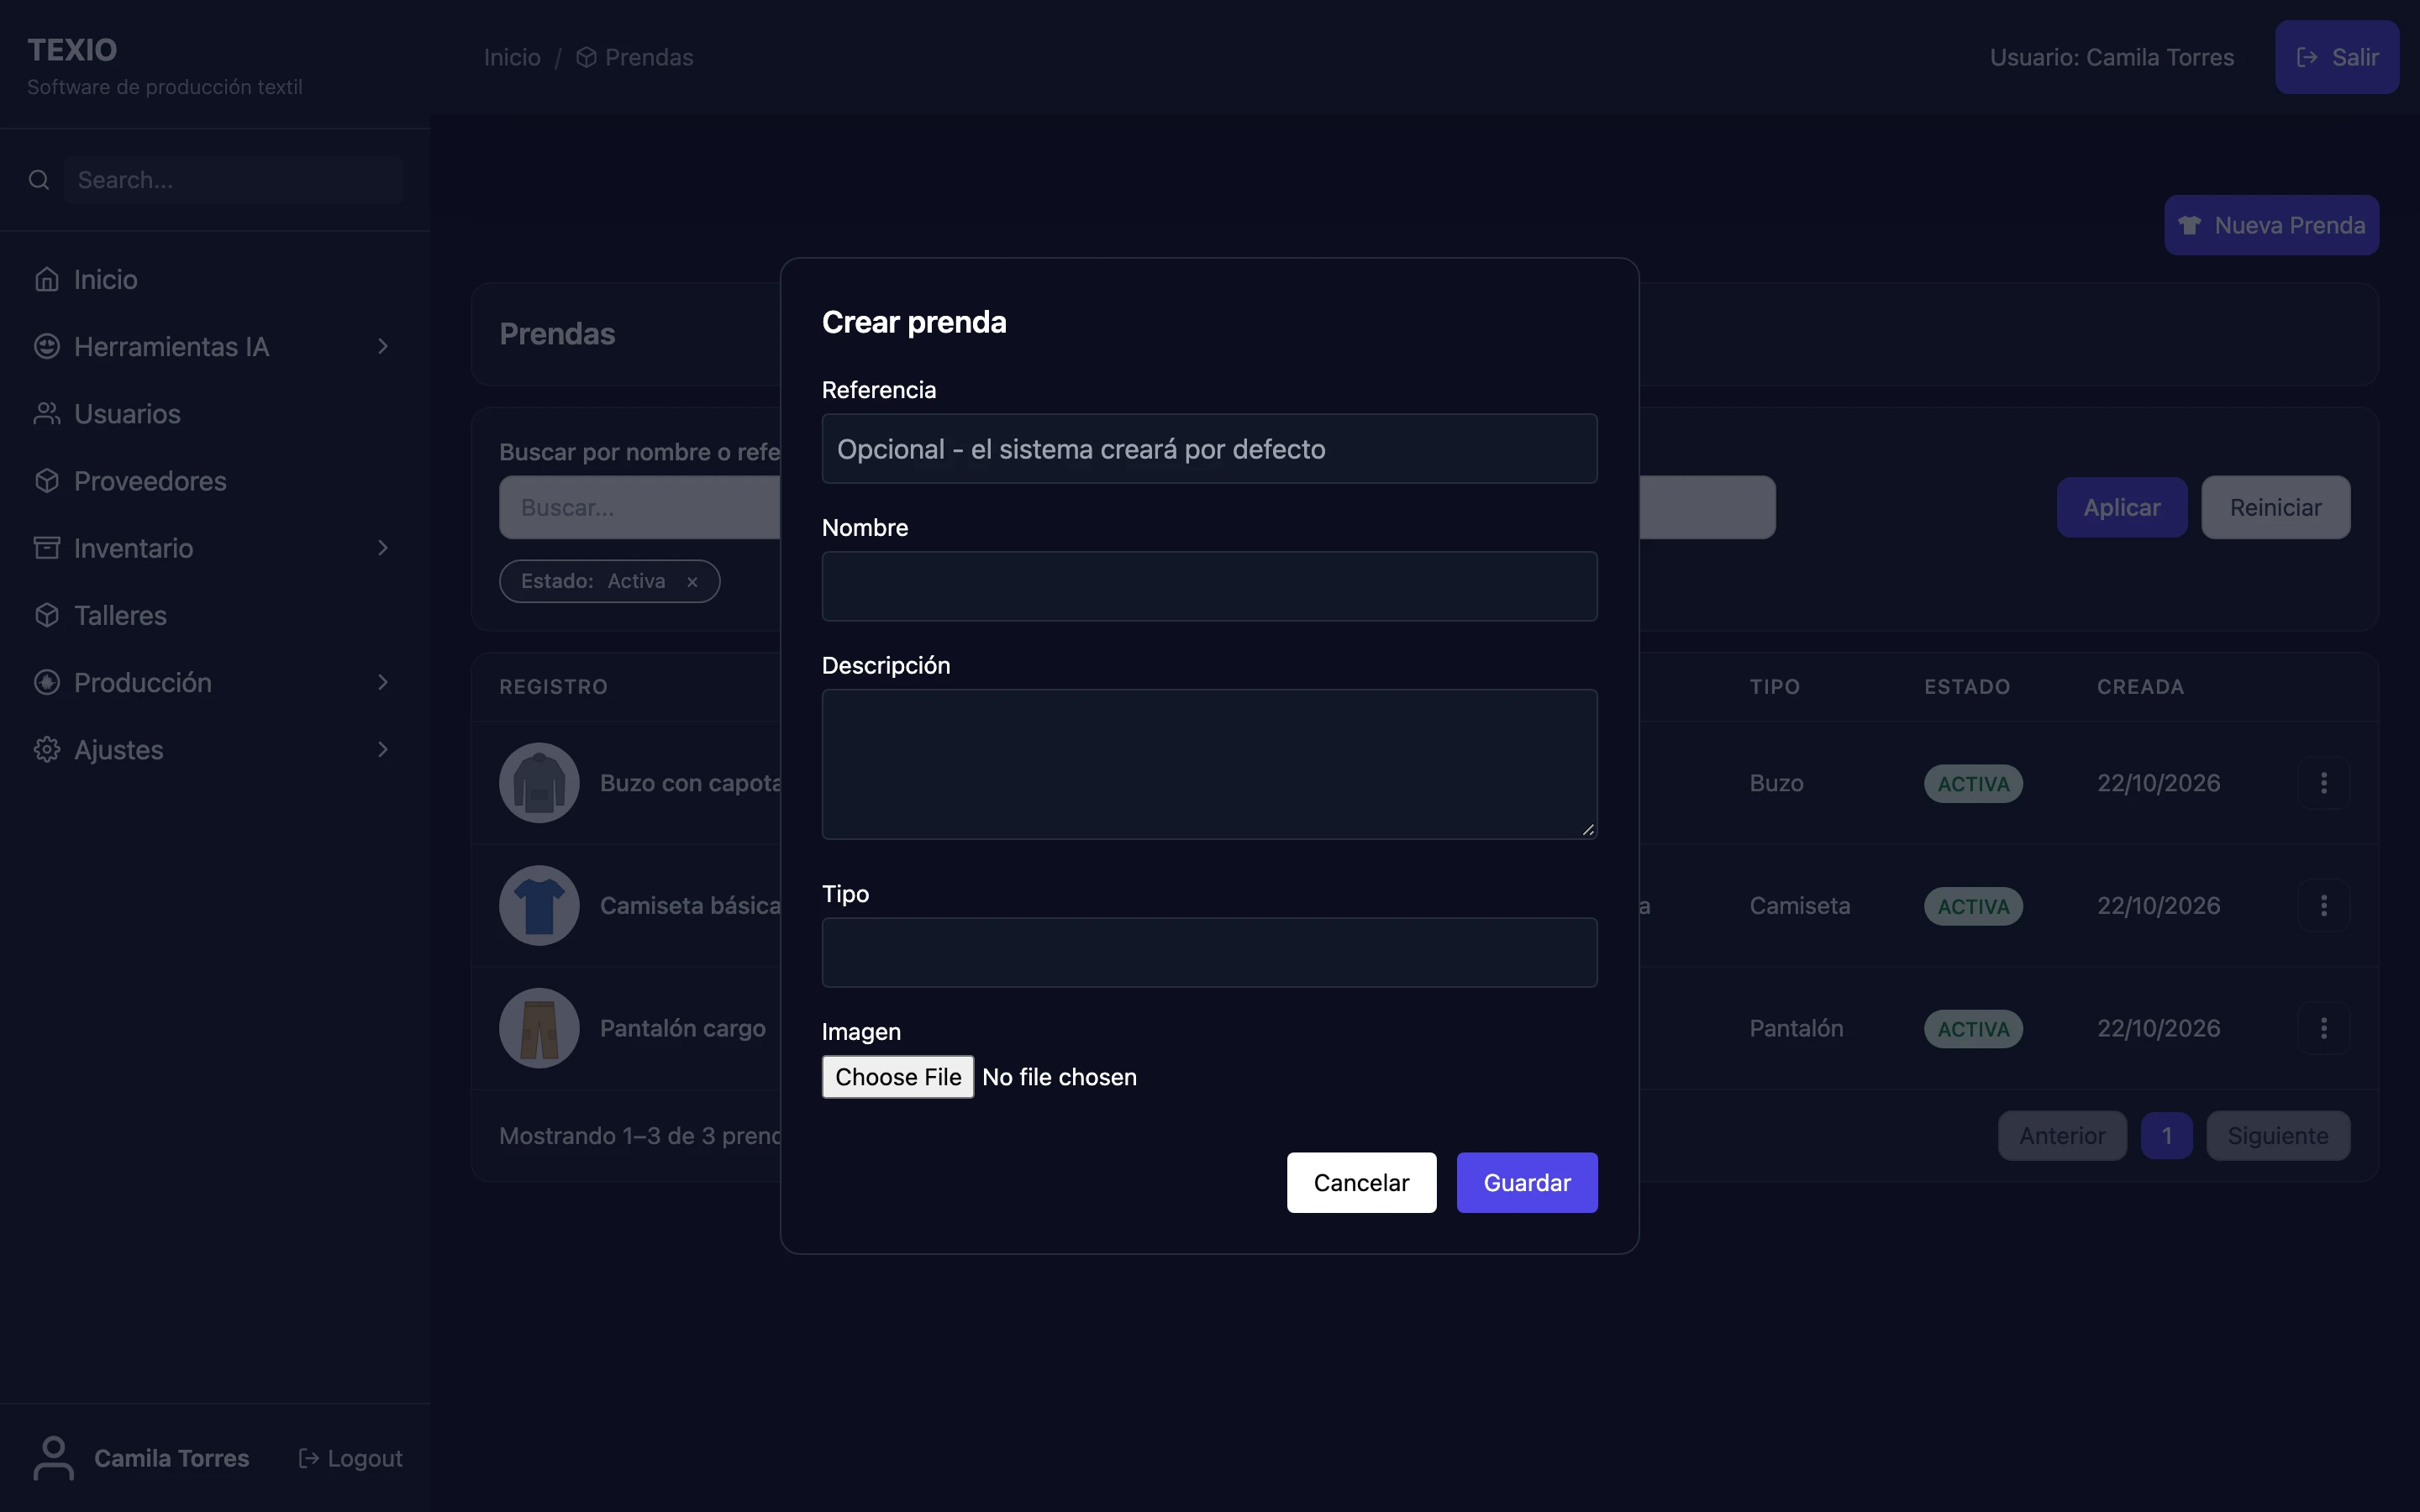Click the Camiseta básica thumbnail image

pyautogui.click(x=539, y=905)
